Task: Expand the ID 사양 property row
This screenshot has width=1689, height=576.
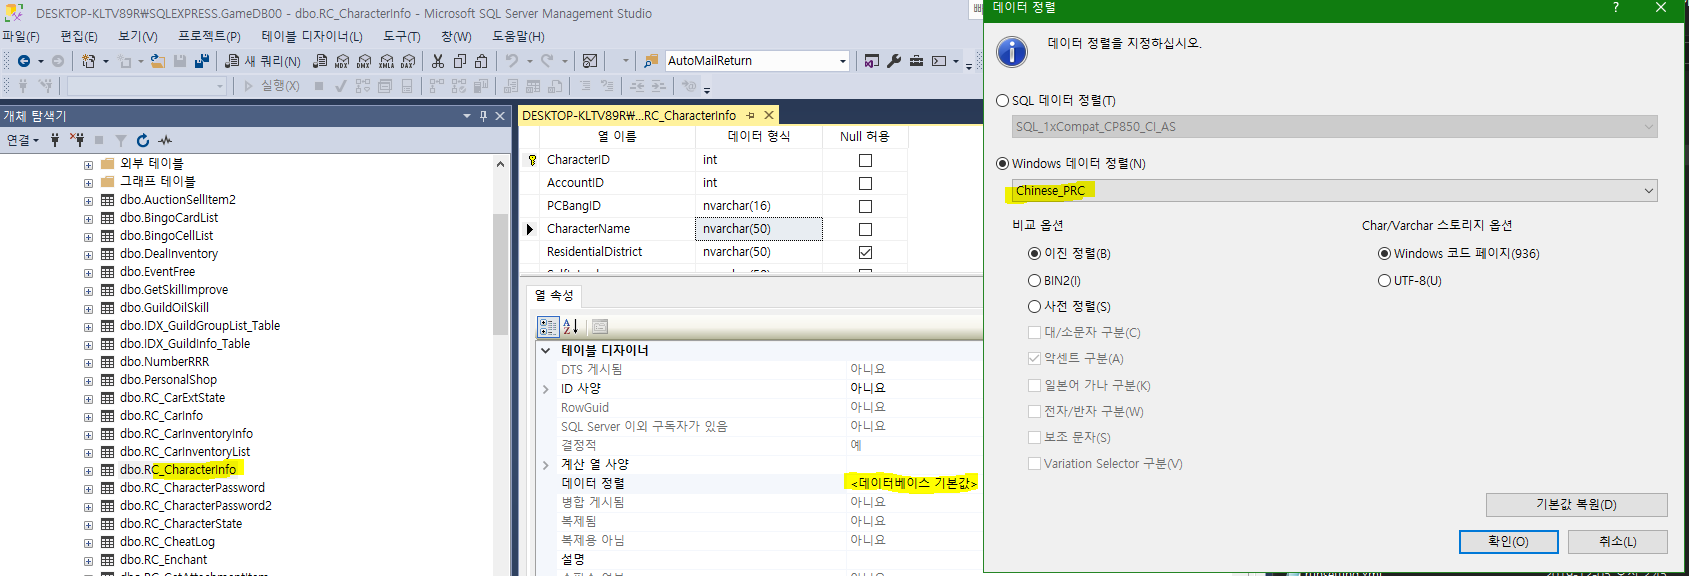Action: pos(545,389)
